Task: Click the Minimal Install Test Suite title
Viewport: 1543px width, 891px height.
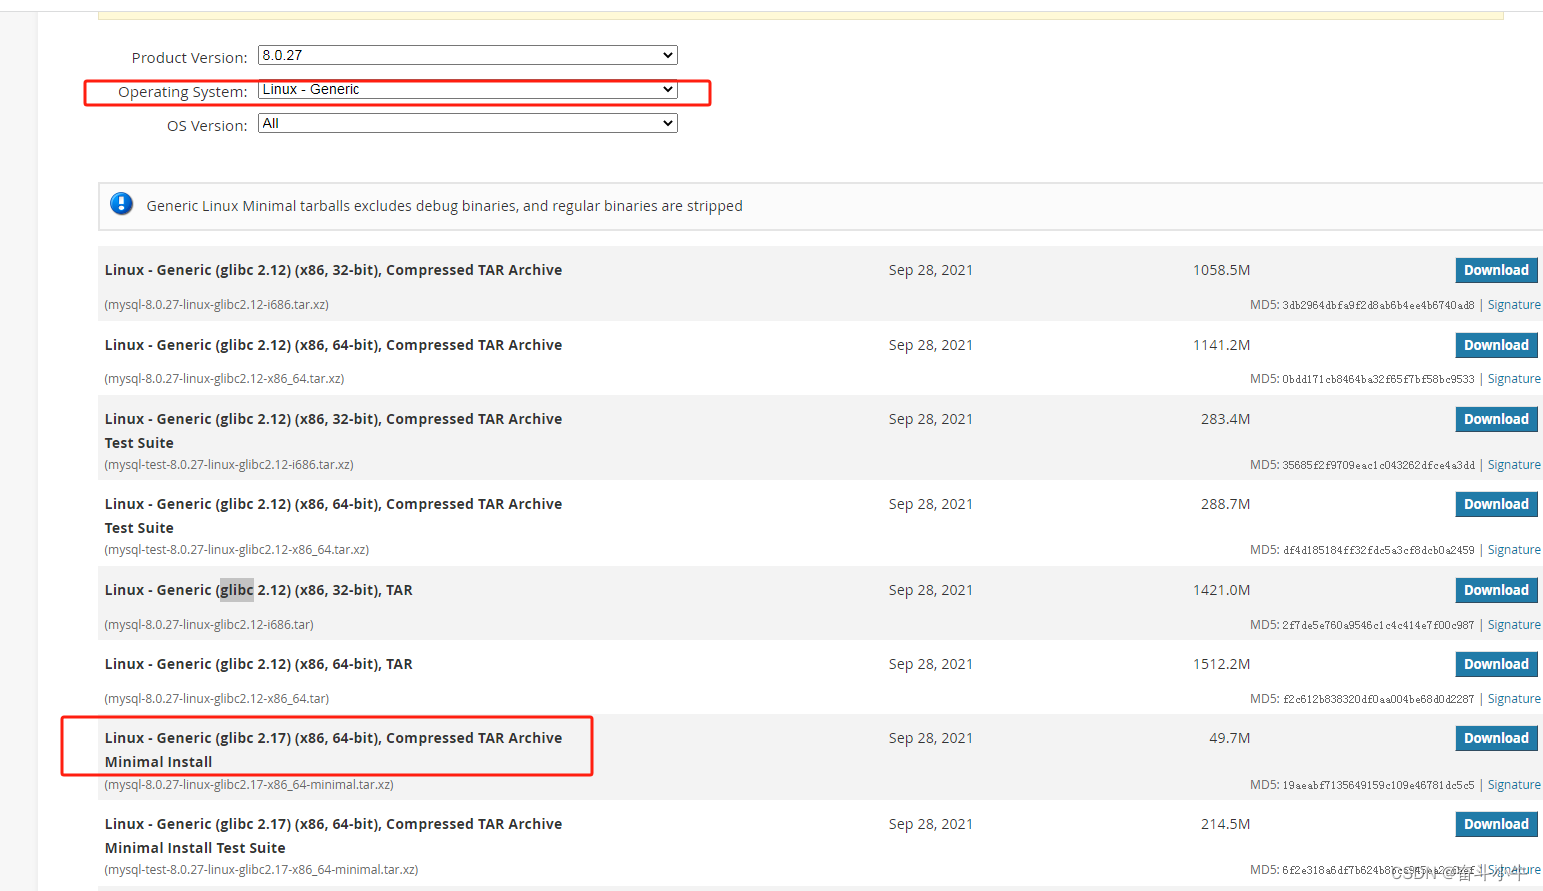Action: 333,836
